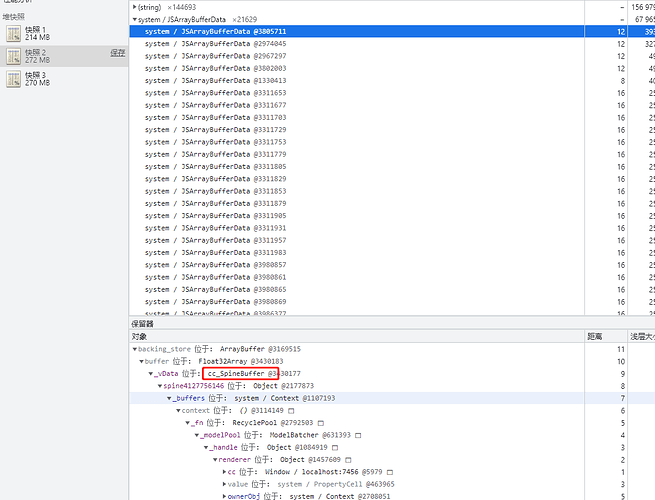Select snapshot 快照 3 (270 MB)
Screen dimensions: 655x500
[64, 79]
